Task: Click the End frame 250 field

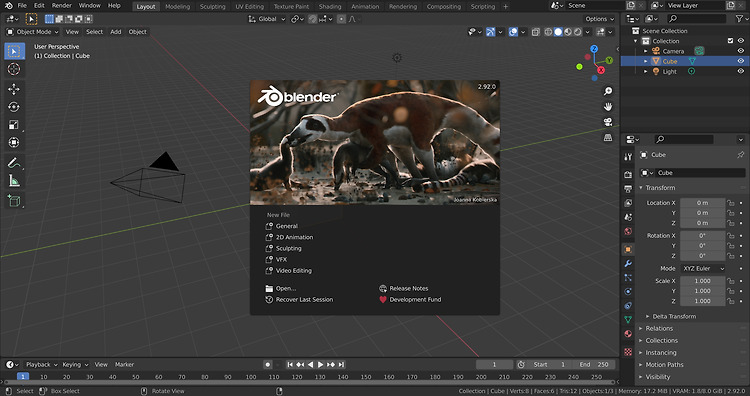Action: pyautogui.click(x=594, y=364)
